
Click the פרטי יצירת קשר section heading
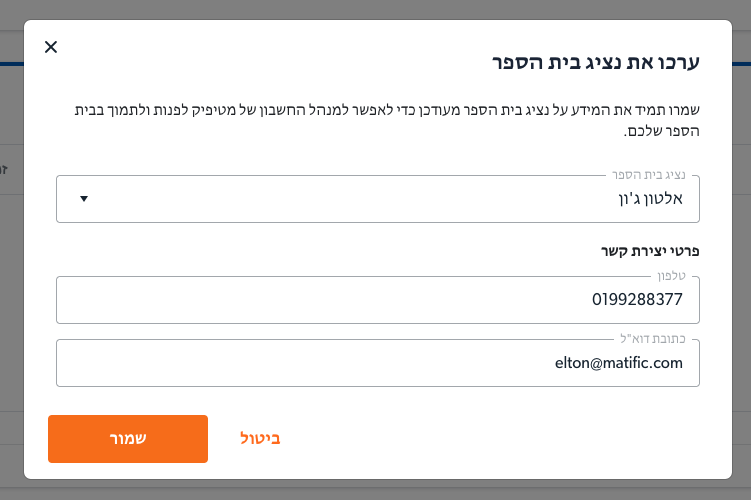click(x=650, y=251)
